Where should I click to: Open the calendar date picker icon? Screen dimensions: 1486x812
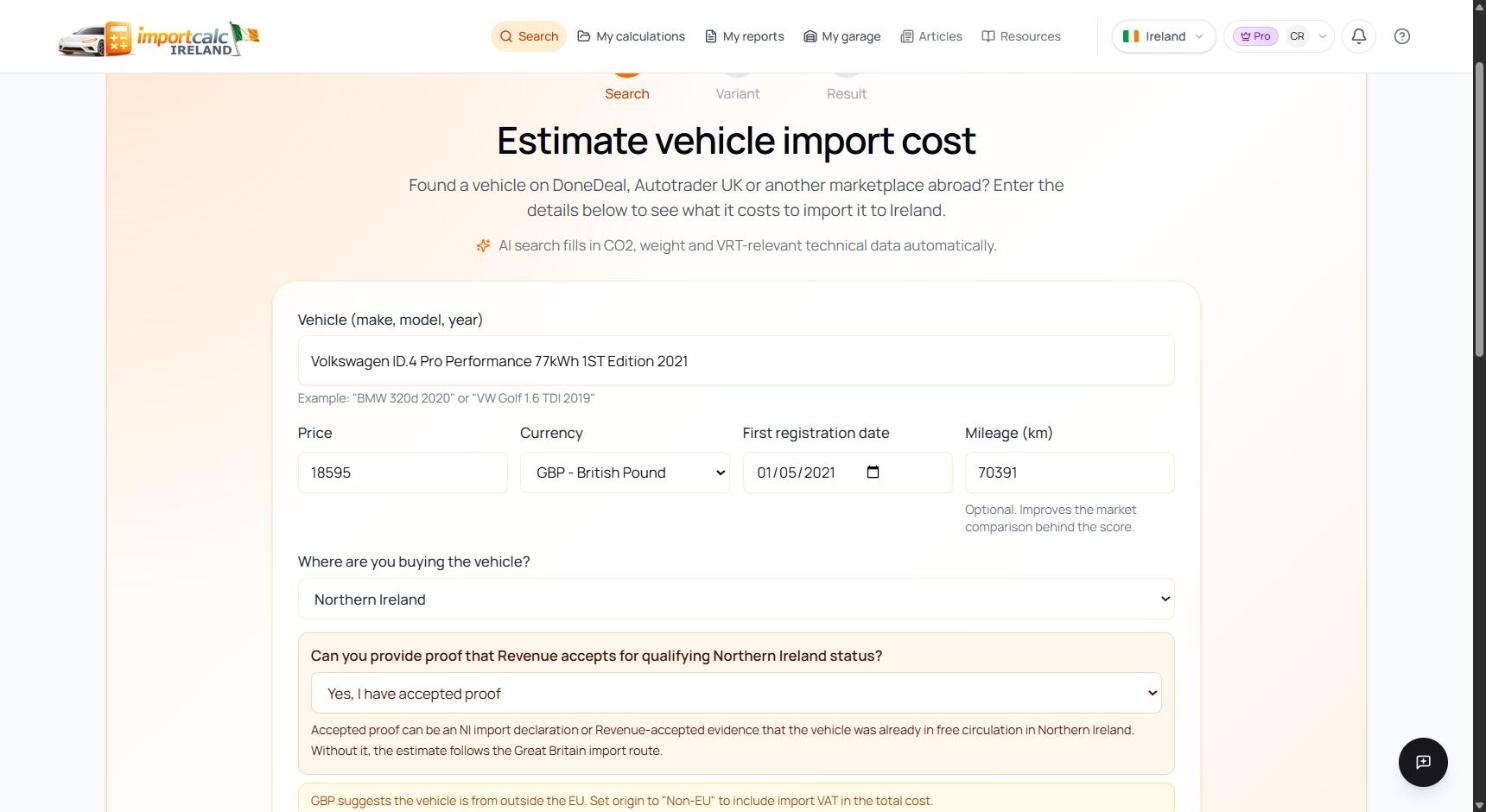click(x=873, y=472)
